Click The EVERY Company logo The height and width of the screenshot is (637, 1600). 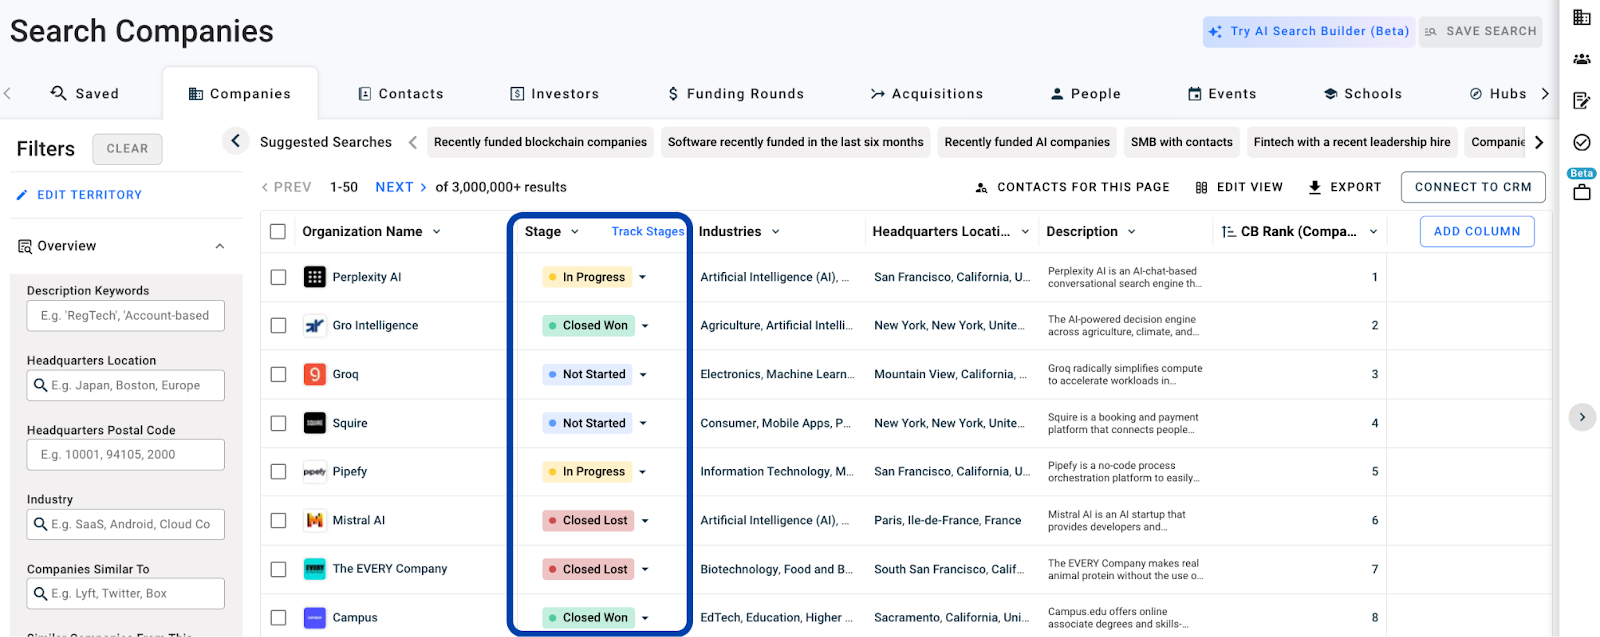click(315, 569)
